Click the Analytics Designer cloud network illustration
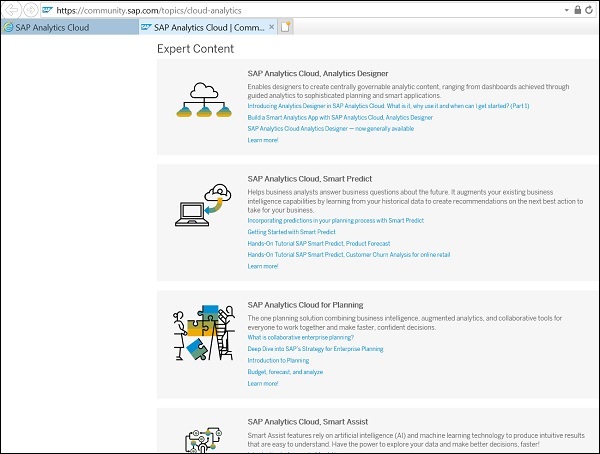Image resolution: width=600 pixels, height=454 pixels. click(x=202, y=100)
